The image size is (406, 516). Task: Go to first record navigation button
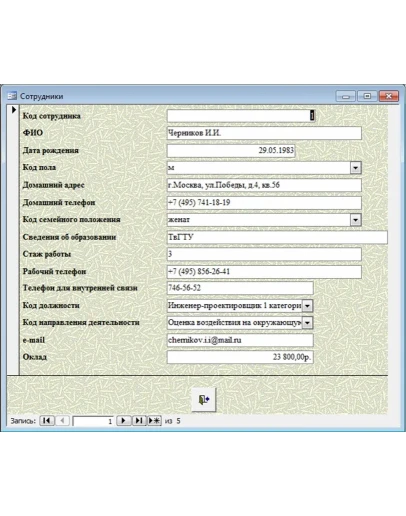[x=47, y=420]
